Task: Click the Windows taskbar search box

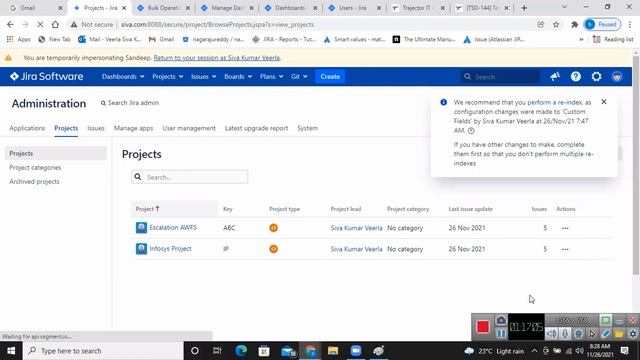Action: coord(103,351)
